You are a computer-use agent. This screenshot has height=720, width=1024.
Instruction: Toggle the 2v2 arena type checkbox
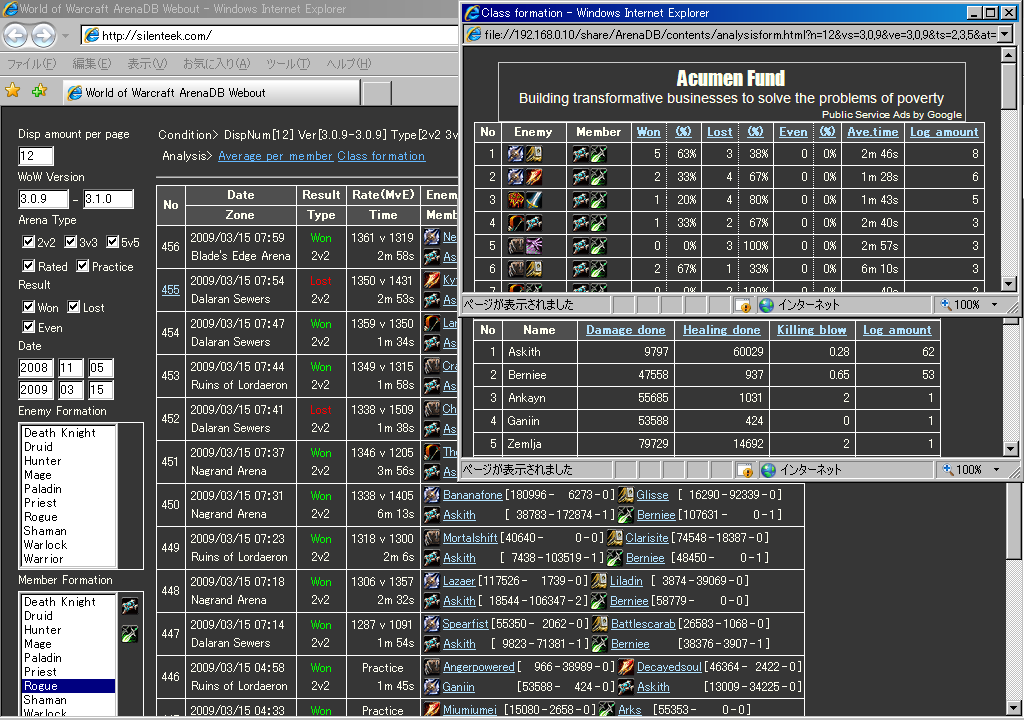(x=28, y=242)
